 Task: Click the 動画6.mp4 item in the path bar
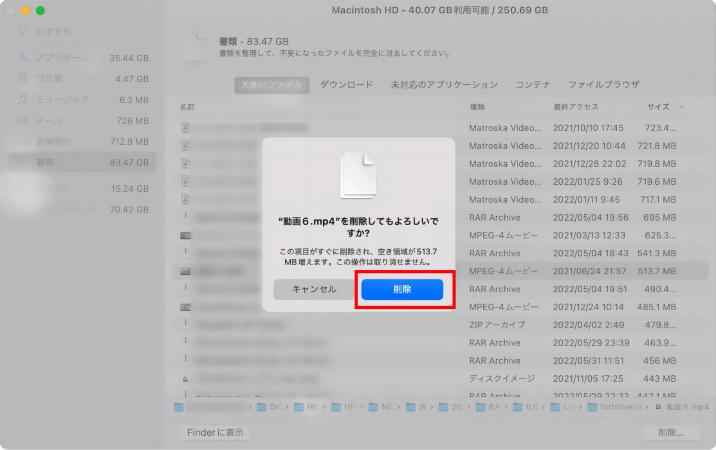point(682,407)
